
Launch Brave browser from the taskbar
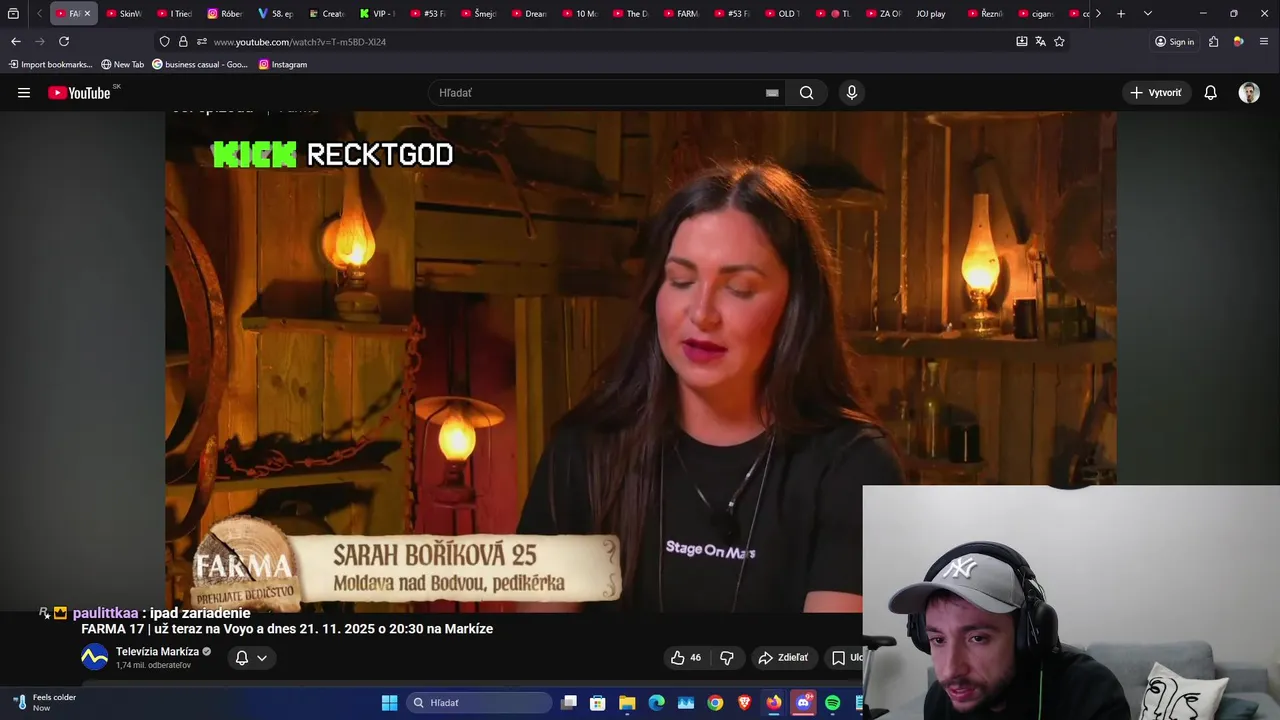744,703
